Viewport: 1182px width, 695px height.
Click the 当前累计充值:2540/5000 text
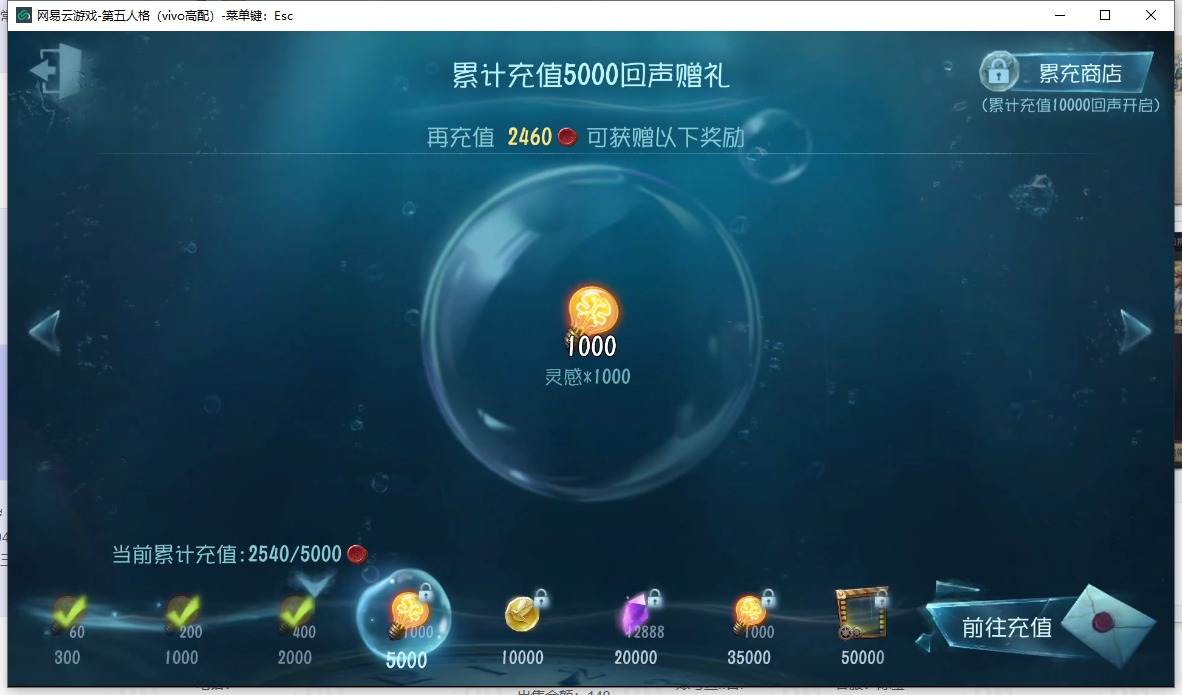[227, 554]
